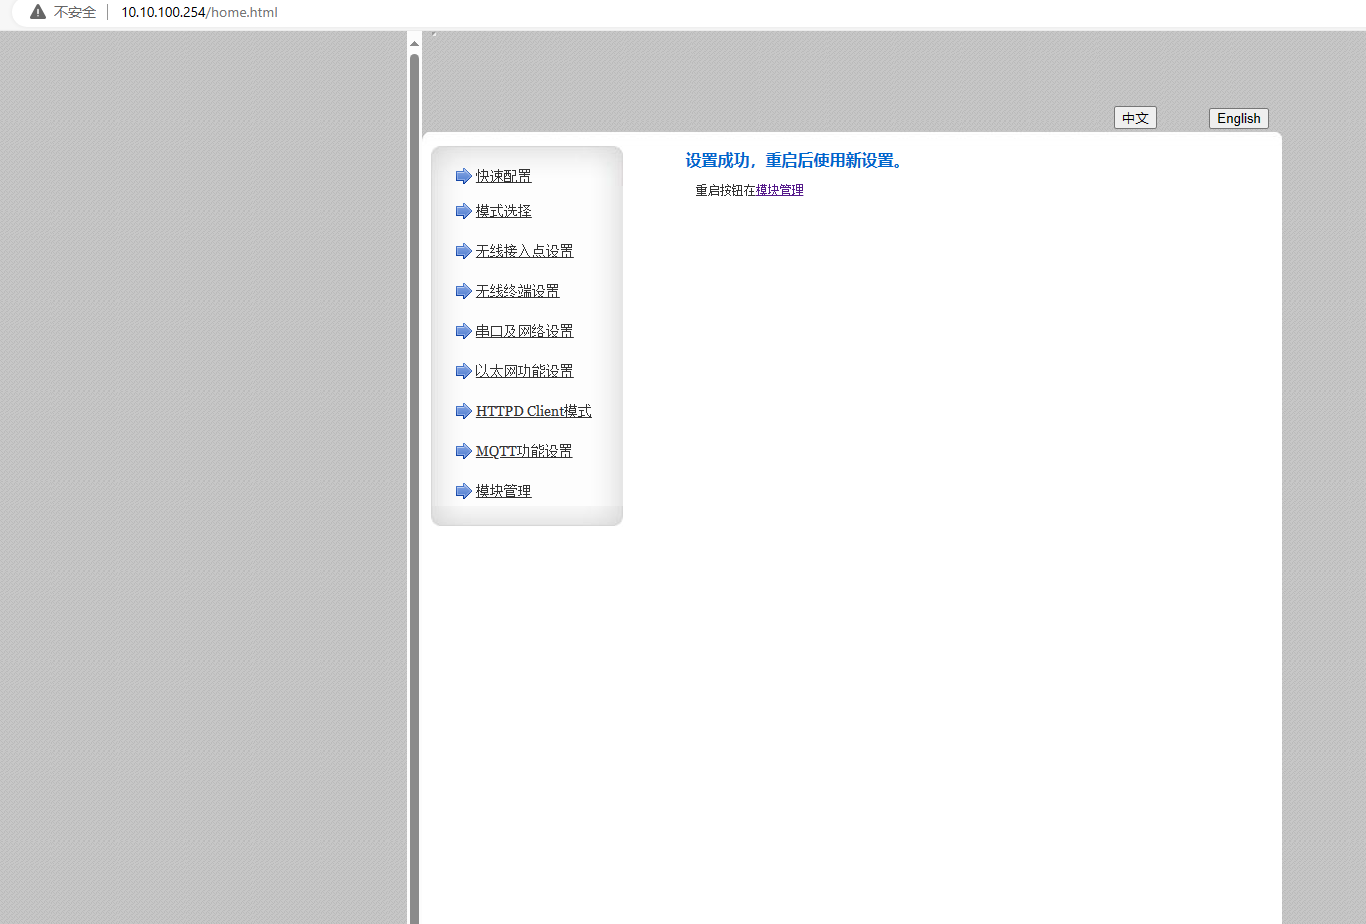The height and width of the screenshot is (924, 1366).
Task: Click the arrow icon beside 串口及网络设置
Action: point(463,331)
